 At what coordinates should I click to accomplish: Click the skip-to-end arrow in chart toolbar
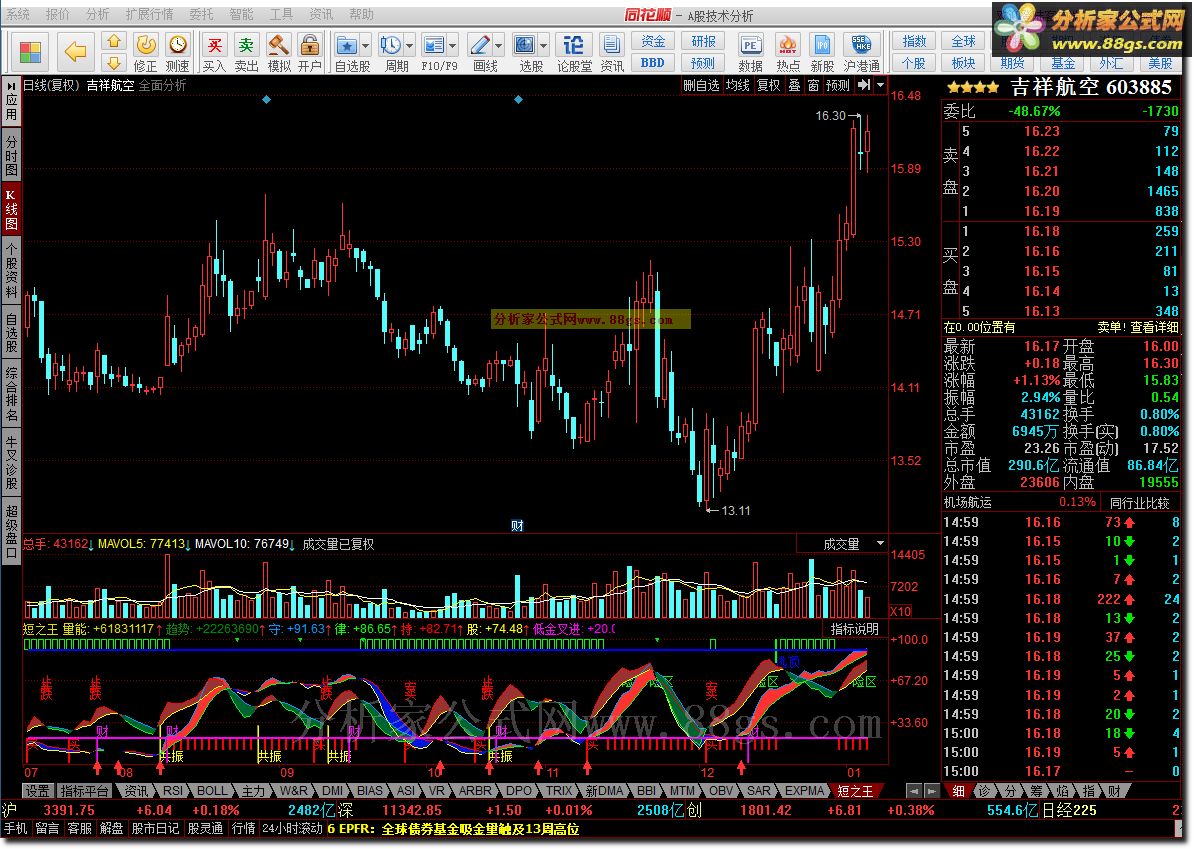tap(864, 85)
